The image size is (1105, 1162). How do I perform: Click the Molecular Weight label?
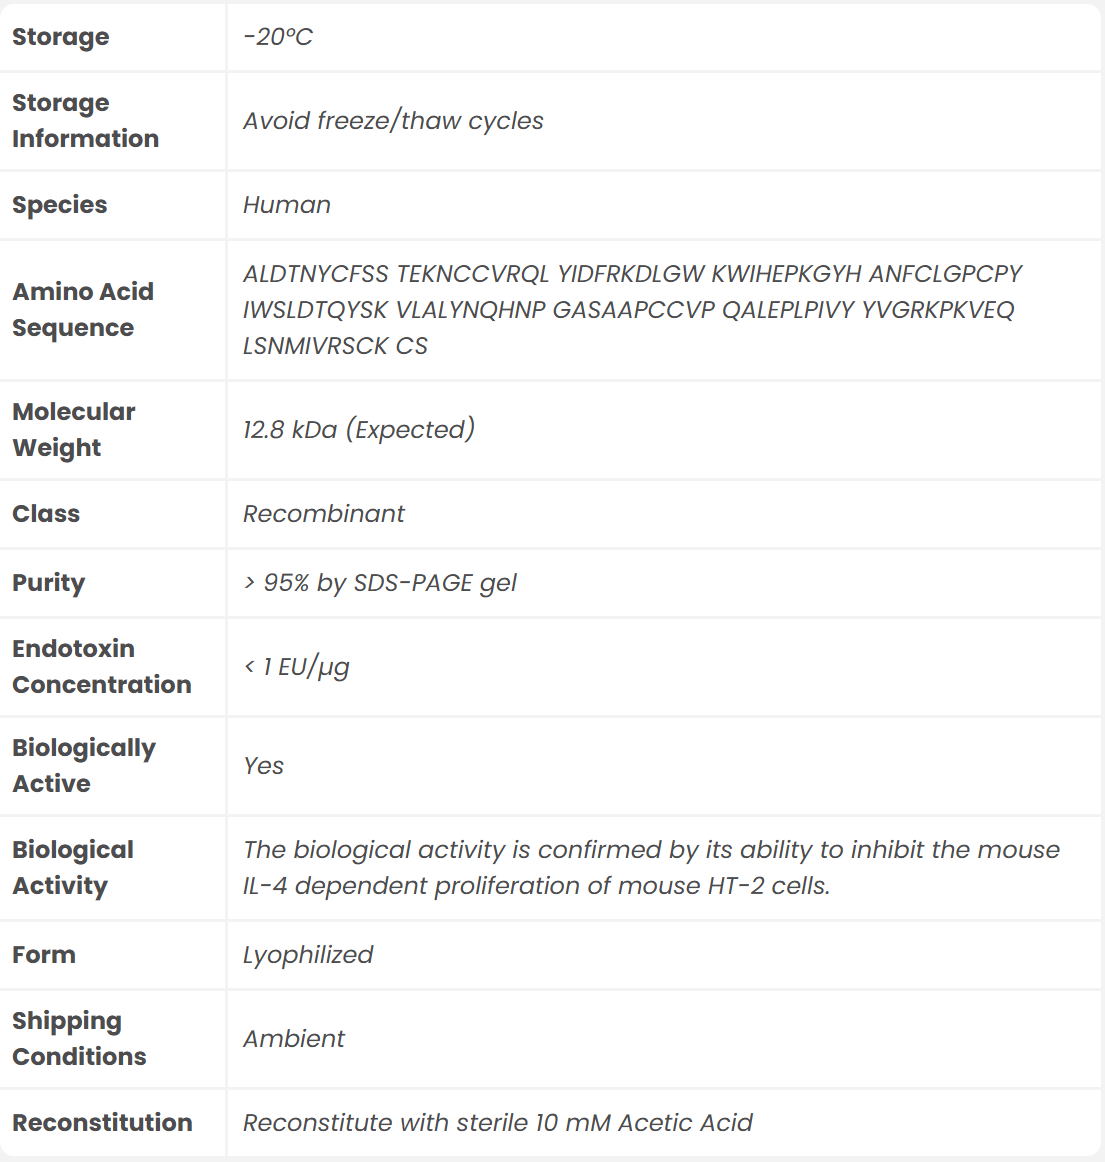point(74,430)
